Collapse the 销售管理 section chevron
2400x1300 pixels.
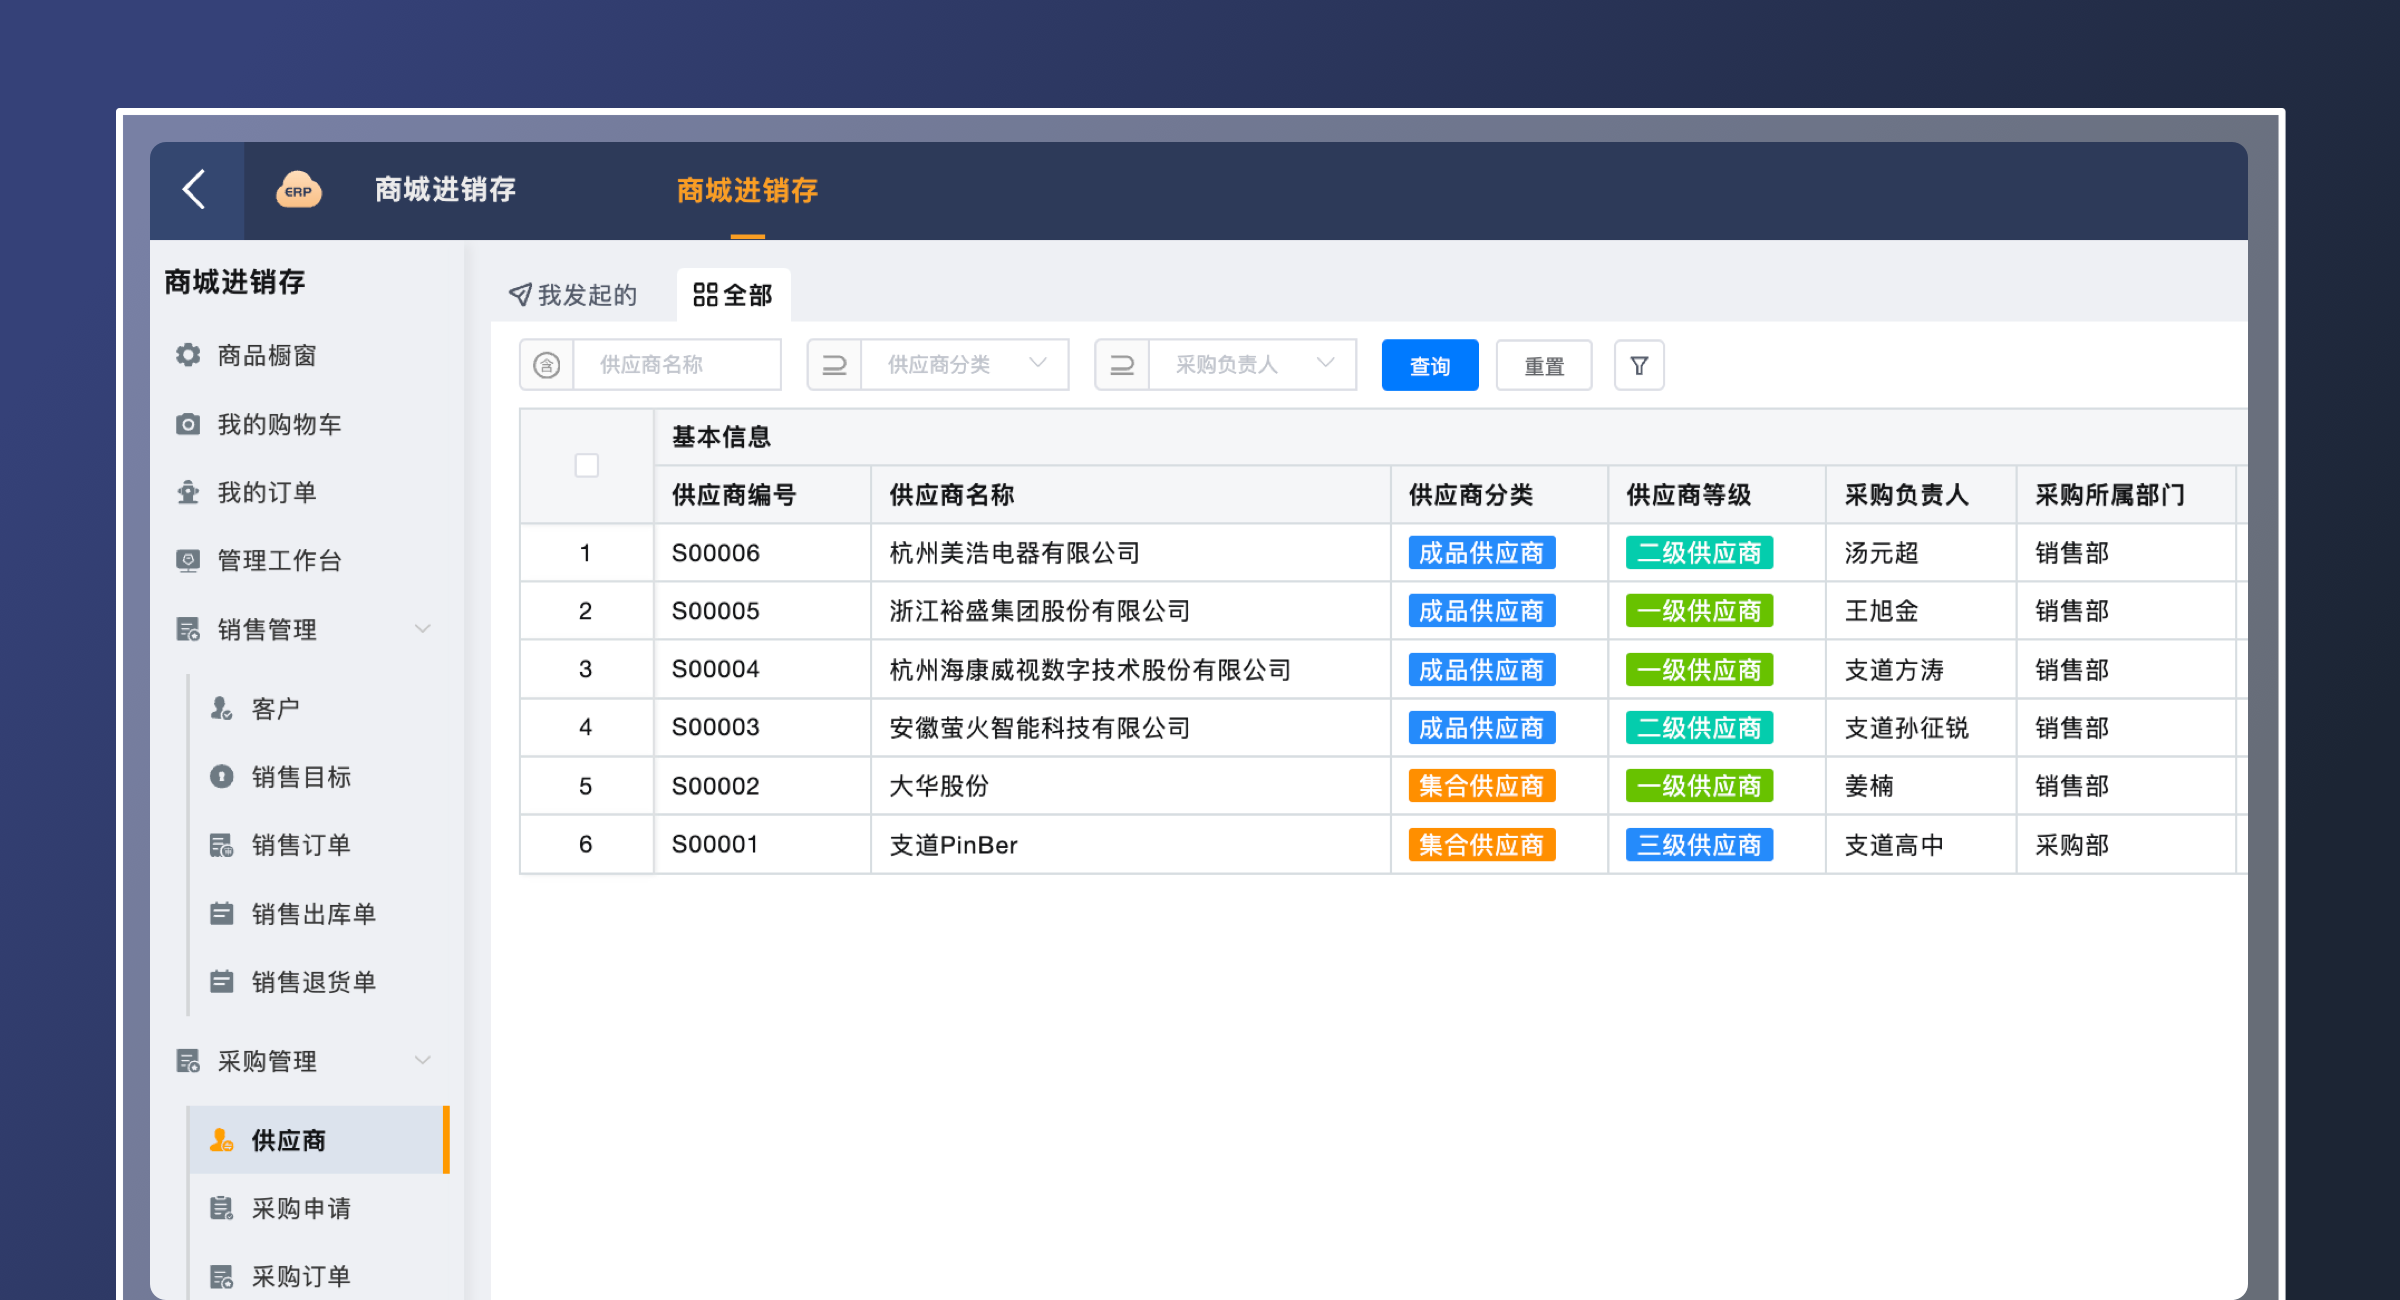pos(423,629)
